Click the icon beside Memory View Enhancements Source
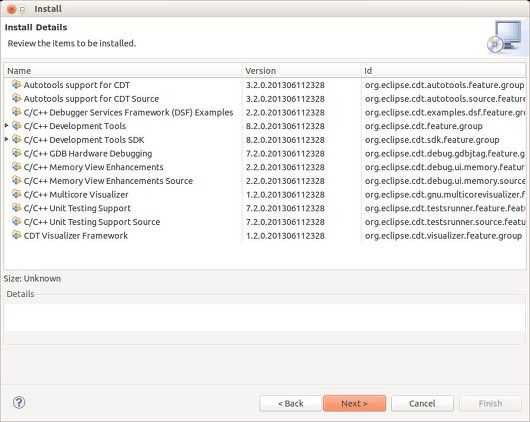Viewport: 530px width, 422px height. point(16,181)
